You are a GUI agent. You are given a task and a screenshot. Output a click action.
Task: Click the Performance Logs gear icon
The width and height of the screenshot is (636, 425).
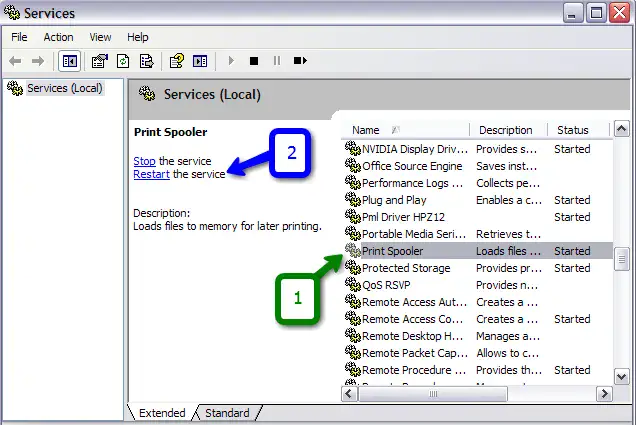tap(353, 182)
